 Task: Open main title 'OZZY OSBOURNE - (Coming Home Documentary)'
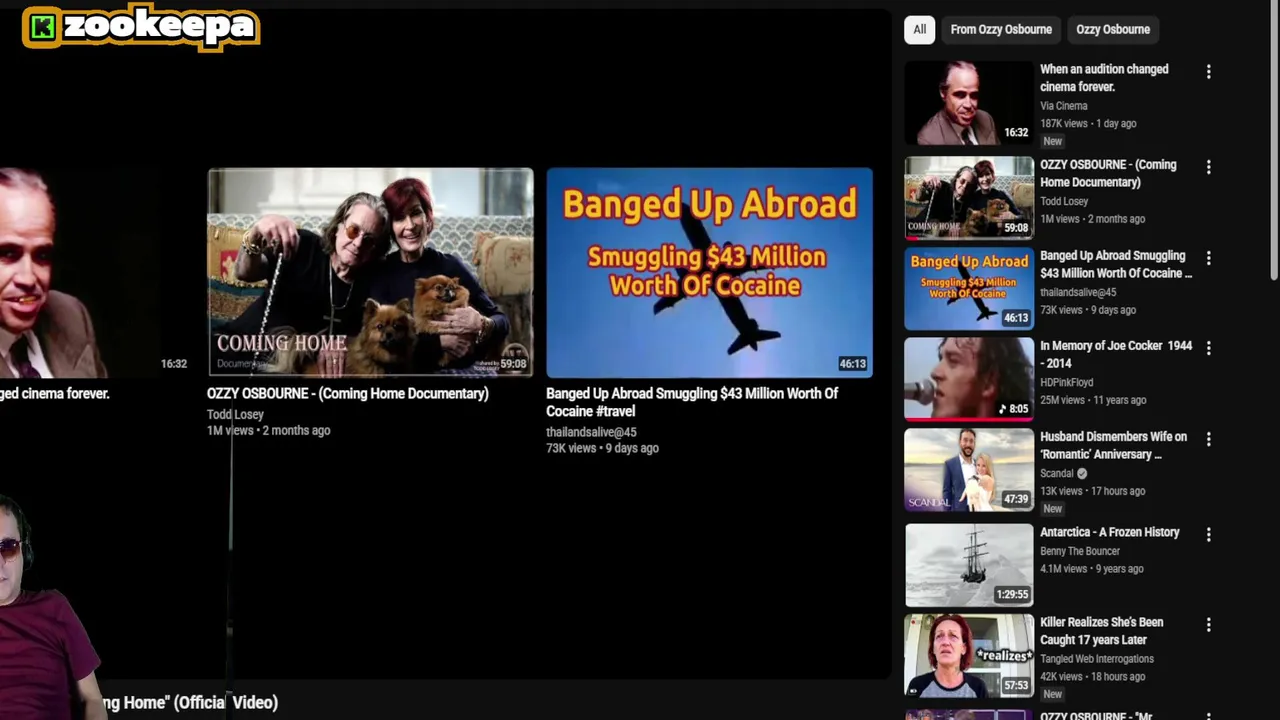tap(348, 393)
